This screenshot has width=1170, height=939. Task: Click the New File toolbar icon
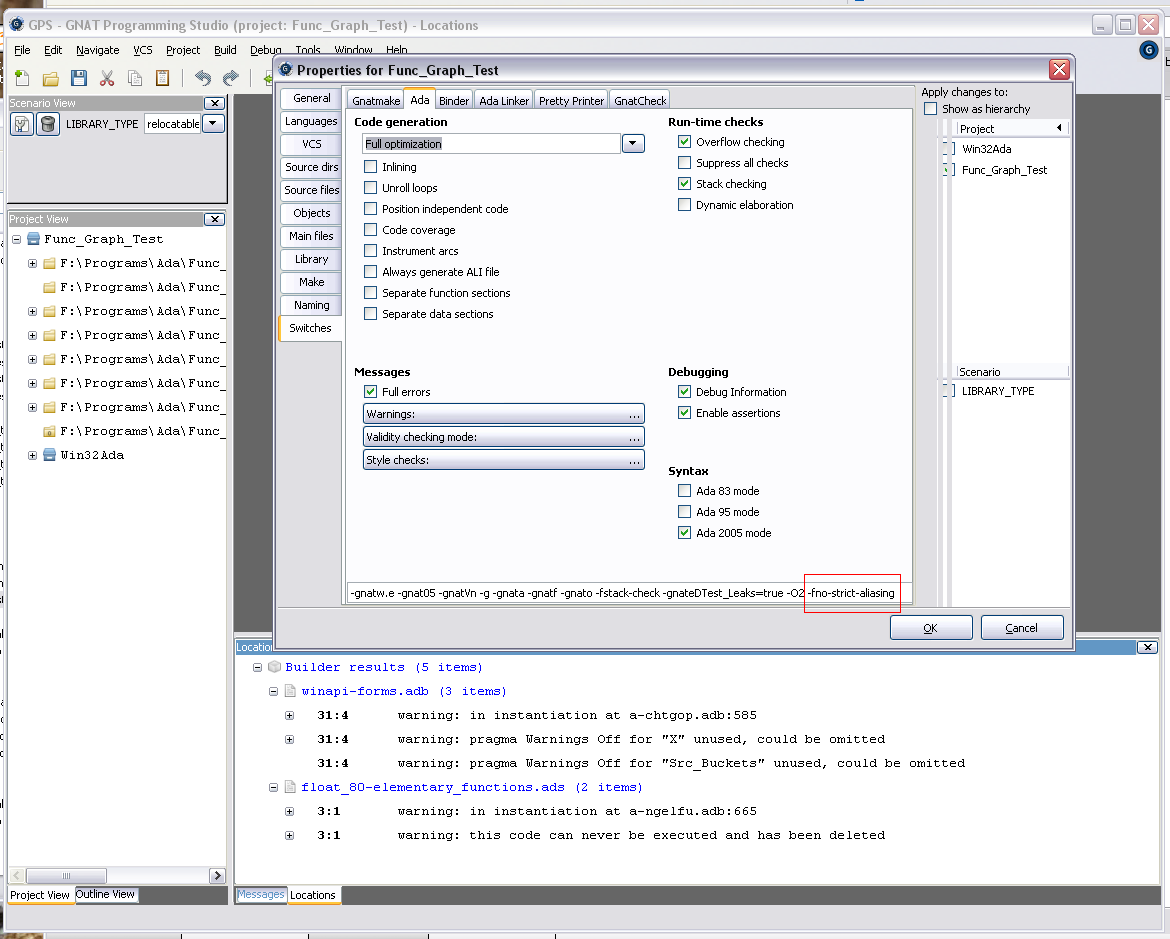pyautogui.click(x=22, y=78)
